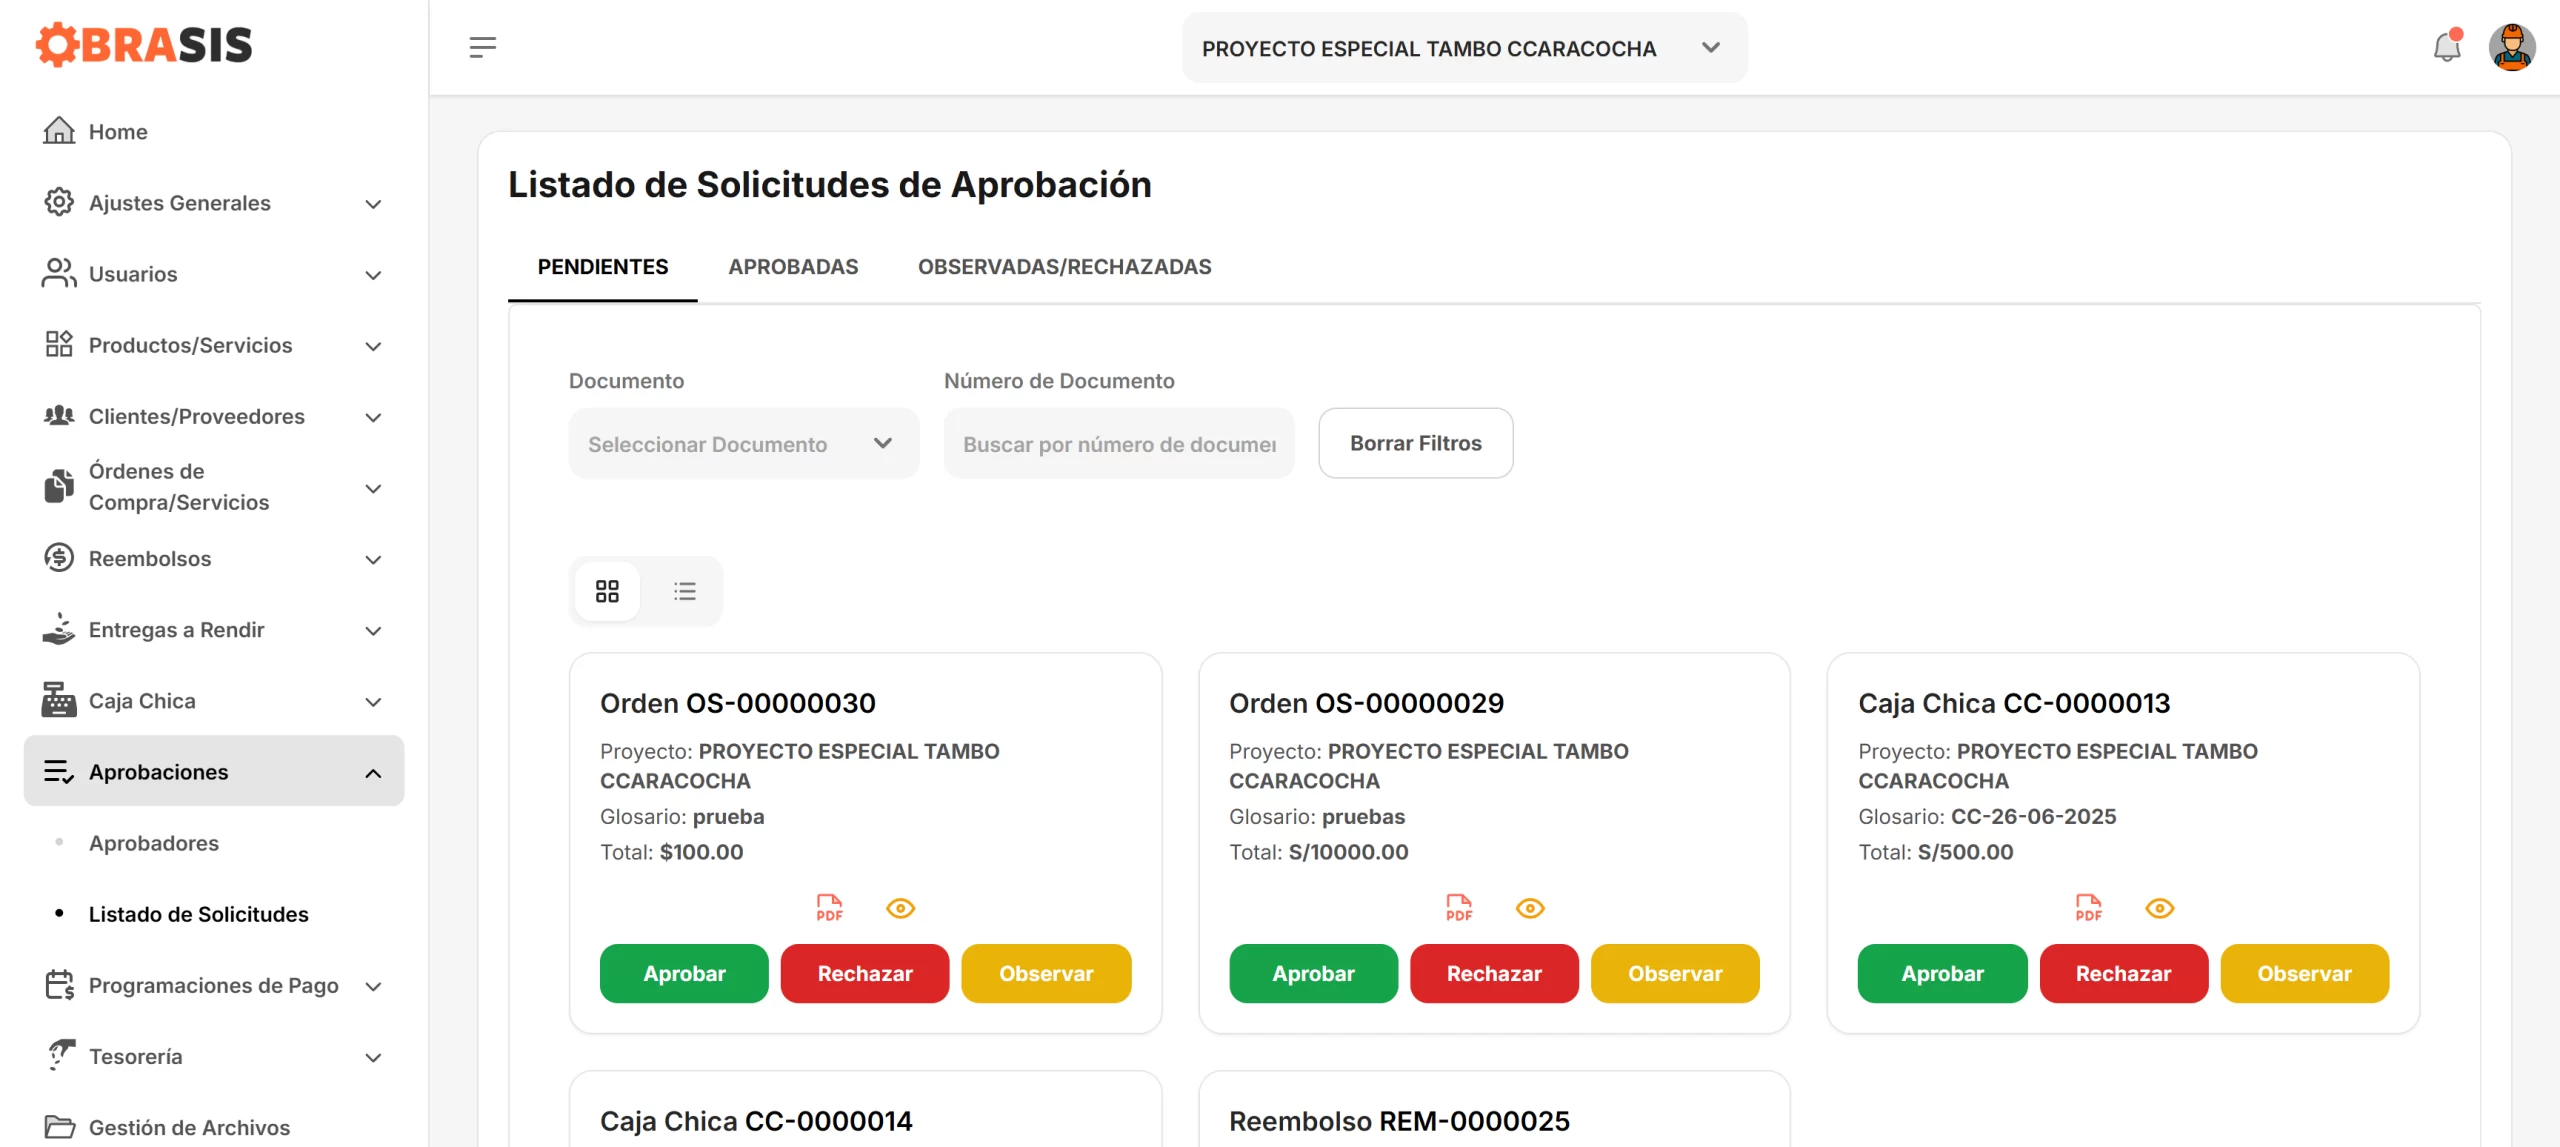The height and width of the screenshot is (1147, 2560).
Task: Click Borrar Filtros button
Action: 1415,443
